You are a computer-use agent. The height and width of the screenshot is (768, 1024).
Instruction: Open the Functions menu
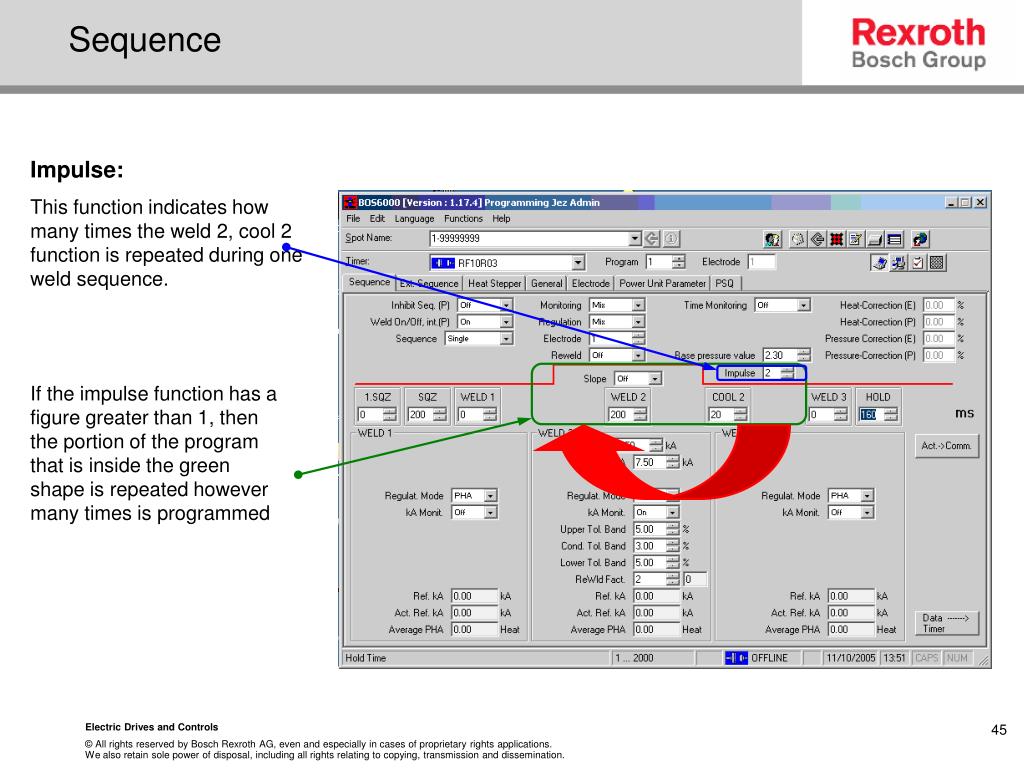(x=464, y=219)
